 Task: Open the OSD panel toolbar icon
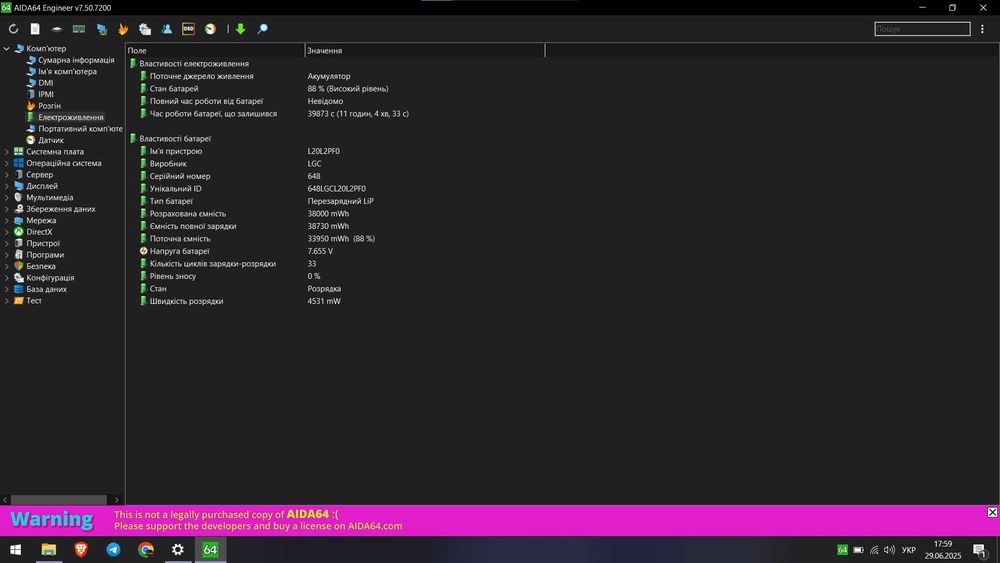188,29
